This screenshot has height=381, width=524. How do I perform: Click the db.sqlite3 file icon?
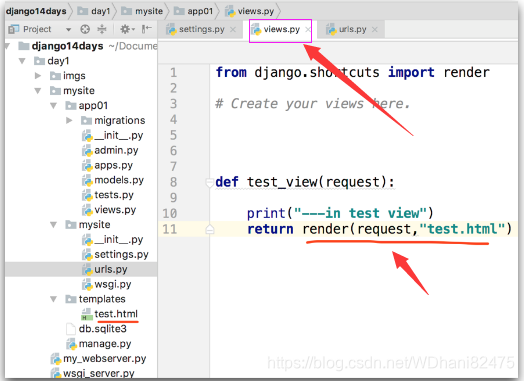point(71,329)
